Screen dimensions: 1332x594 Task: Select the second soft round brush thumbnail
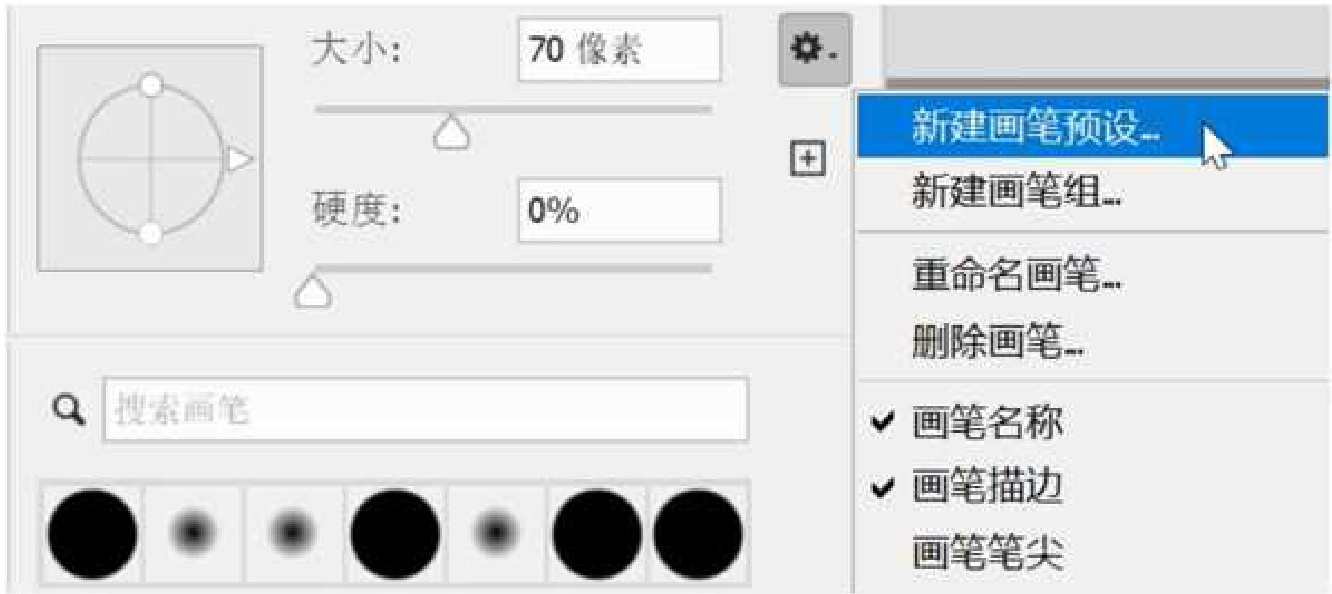coord(293,531)
